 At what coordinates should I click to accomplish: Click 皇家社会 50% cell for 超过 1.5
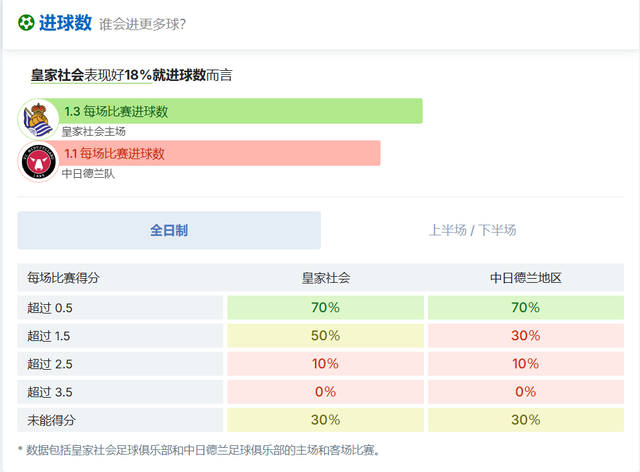326,335
